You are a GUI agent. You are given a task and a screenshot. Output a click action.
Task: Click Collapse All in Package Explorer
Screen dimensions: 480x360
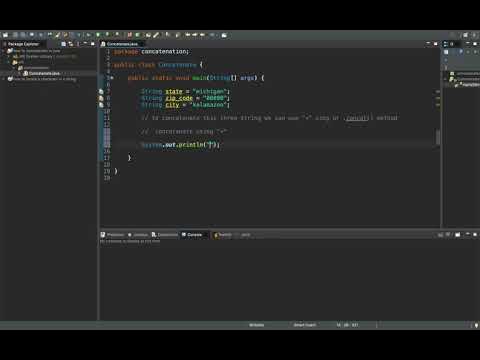click(64, 44)
